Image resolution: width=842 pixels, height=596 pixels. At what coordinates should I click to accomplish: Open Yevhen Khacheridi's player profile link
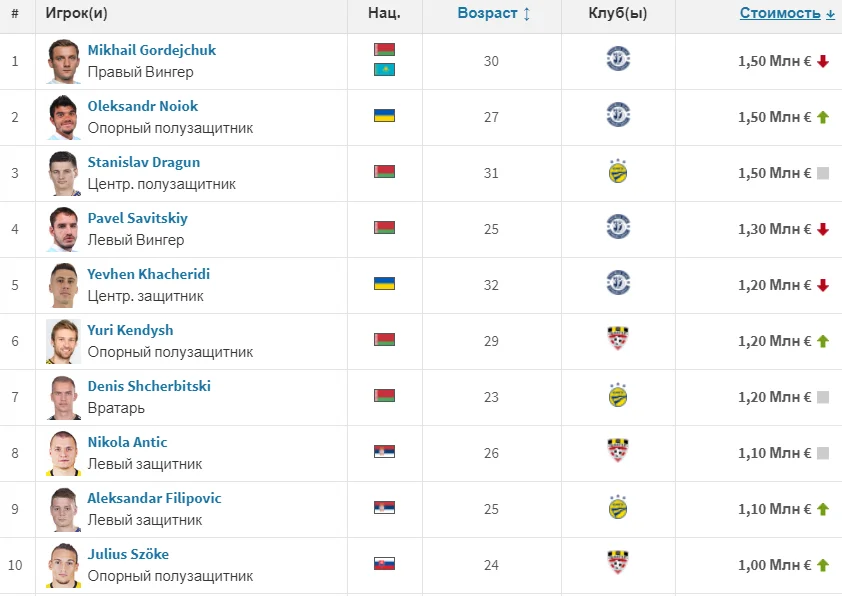(x=148, y=274)
